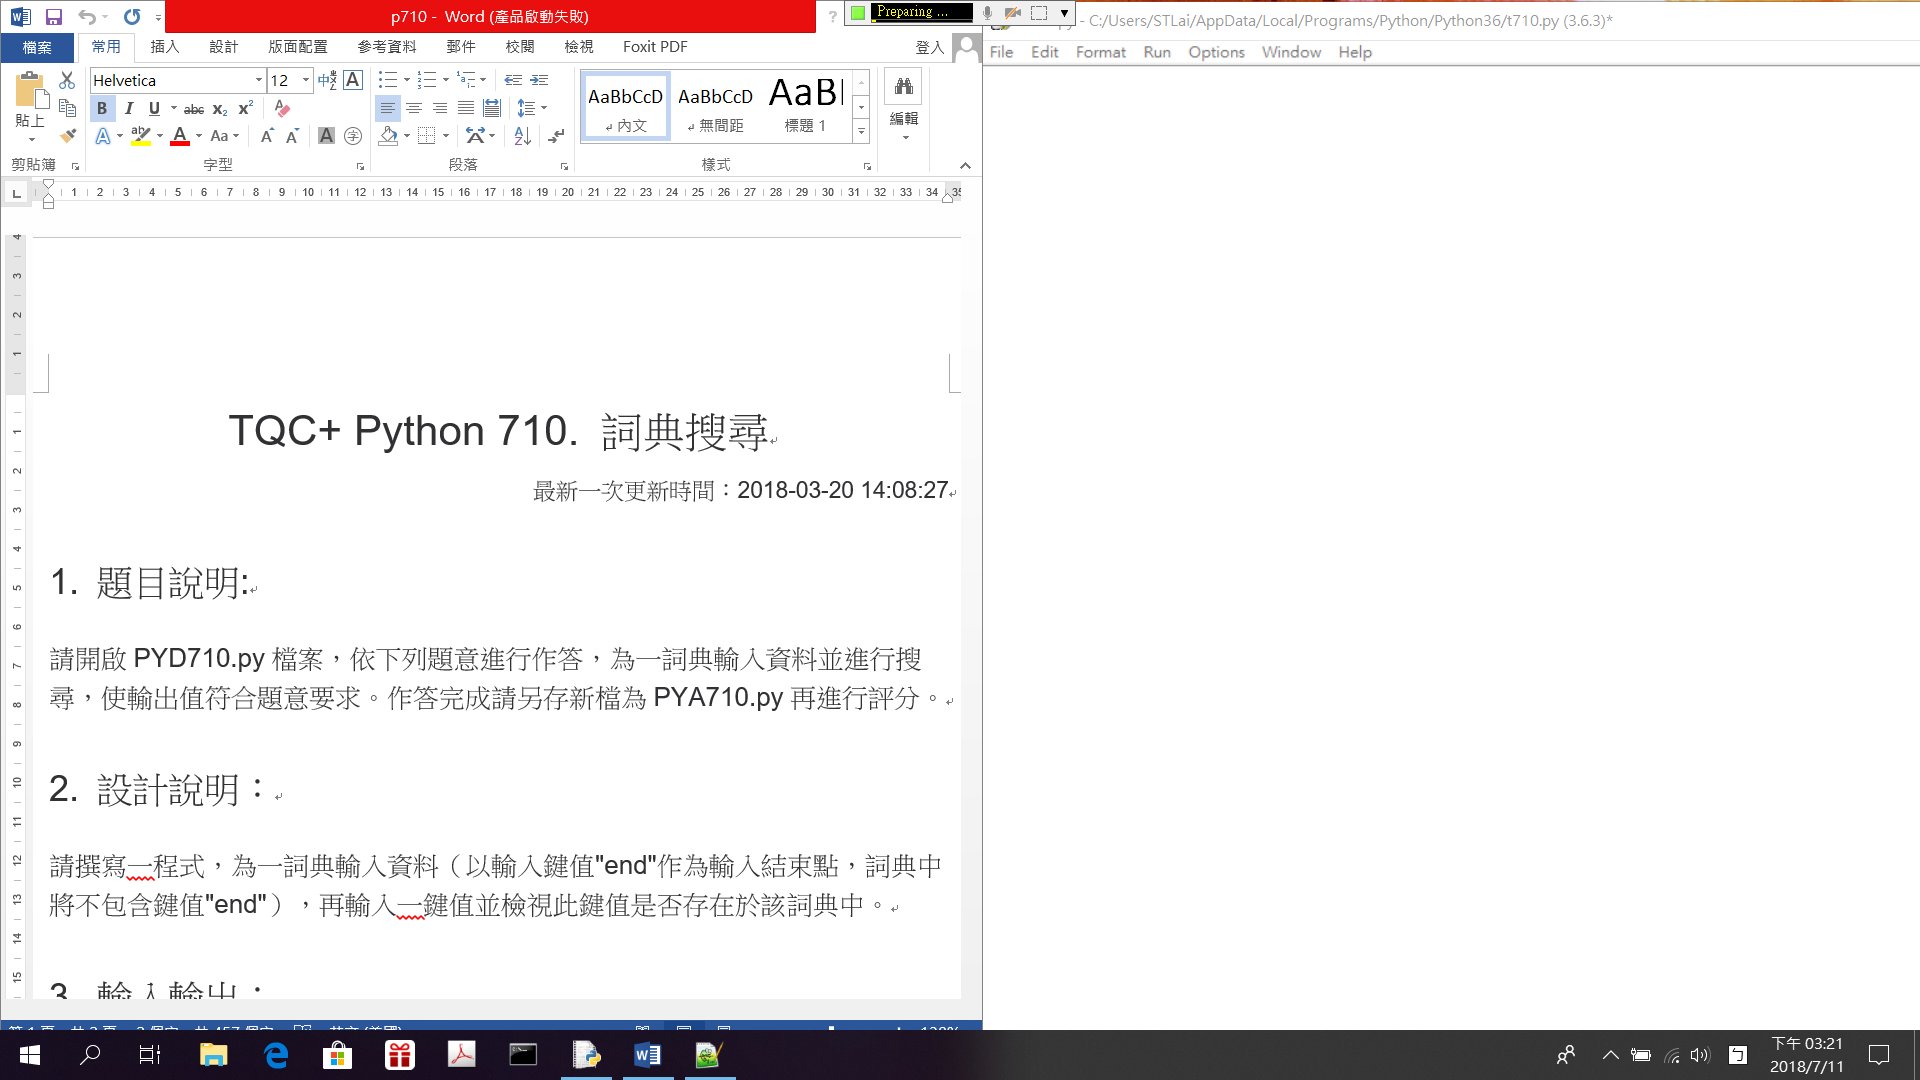Open the Foxit PDF ribbon tab
The image size is (1920, 1080).
pos(655,47)
